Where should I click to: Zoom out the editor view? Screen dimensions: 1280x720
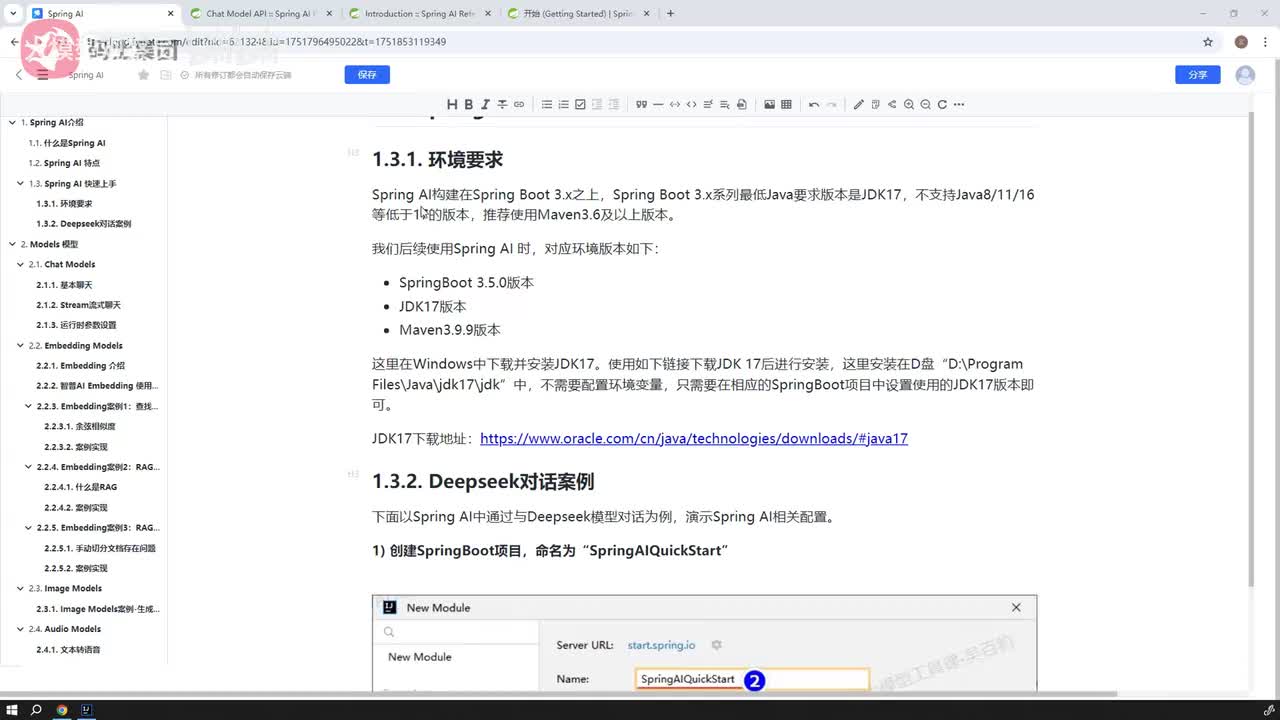point(926,104)
